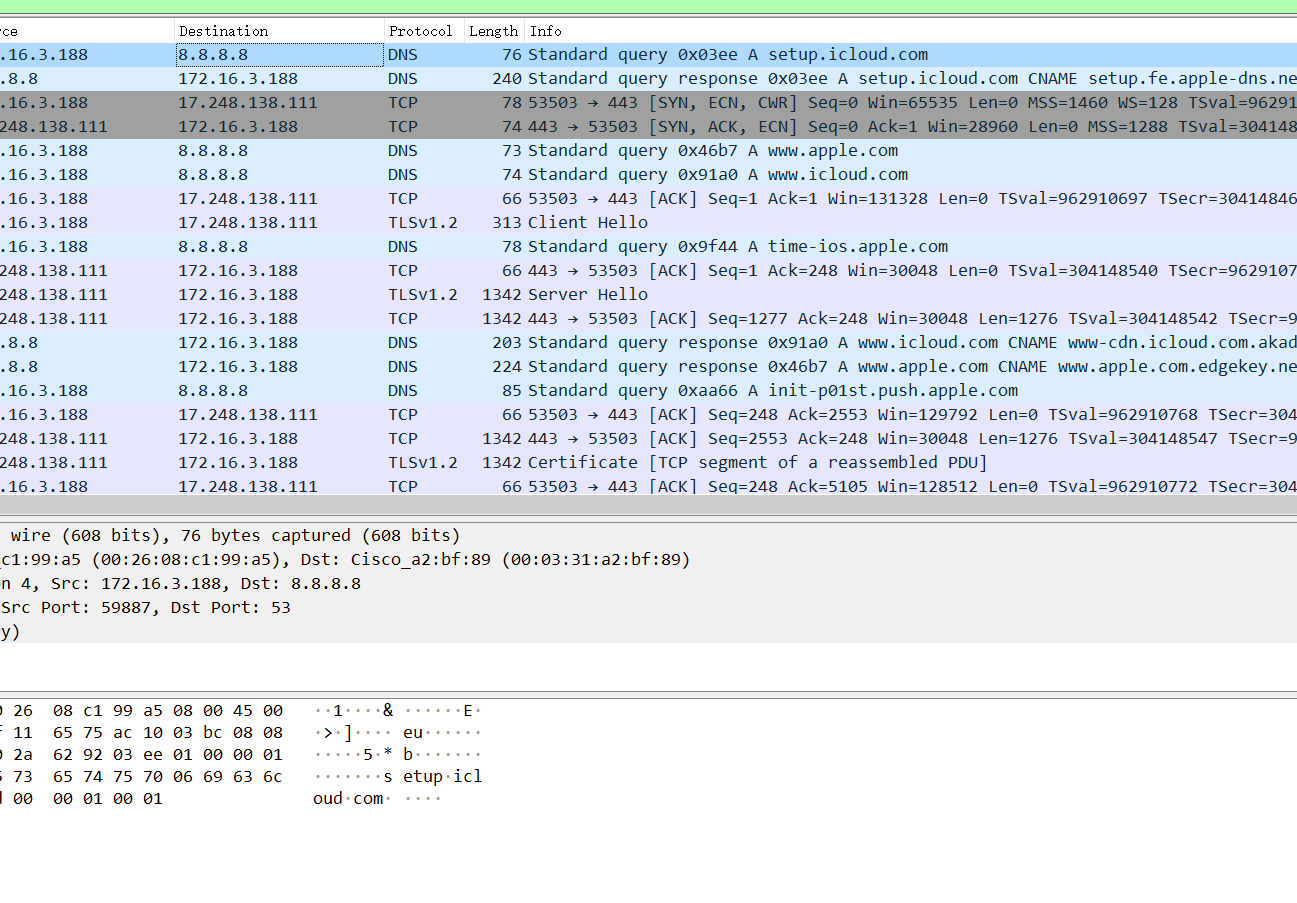Select IP line Src 172.16.3.188, Dst 8.8.8.8

(x=648, y=584)
